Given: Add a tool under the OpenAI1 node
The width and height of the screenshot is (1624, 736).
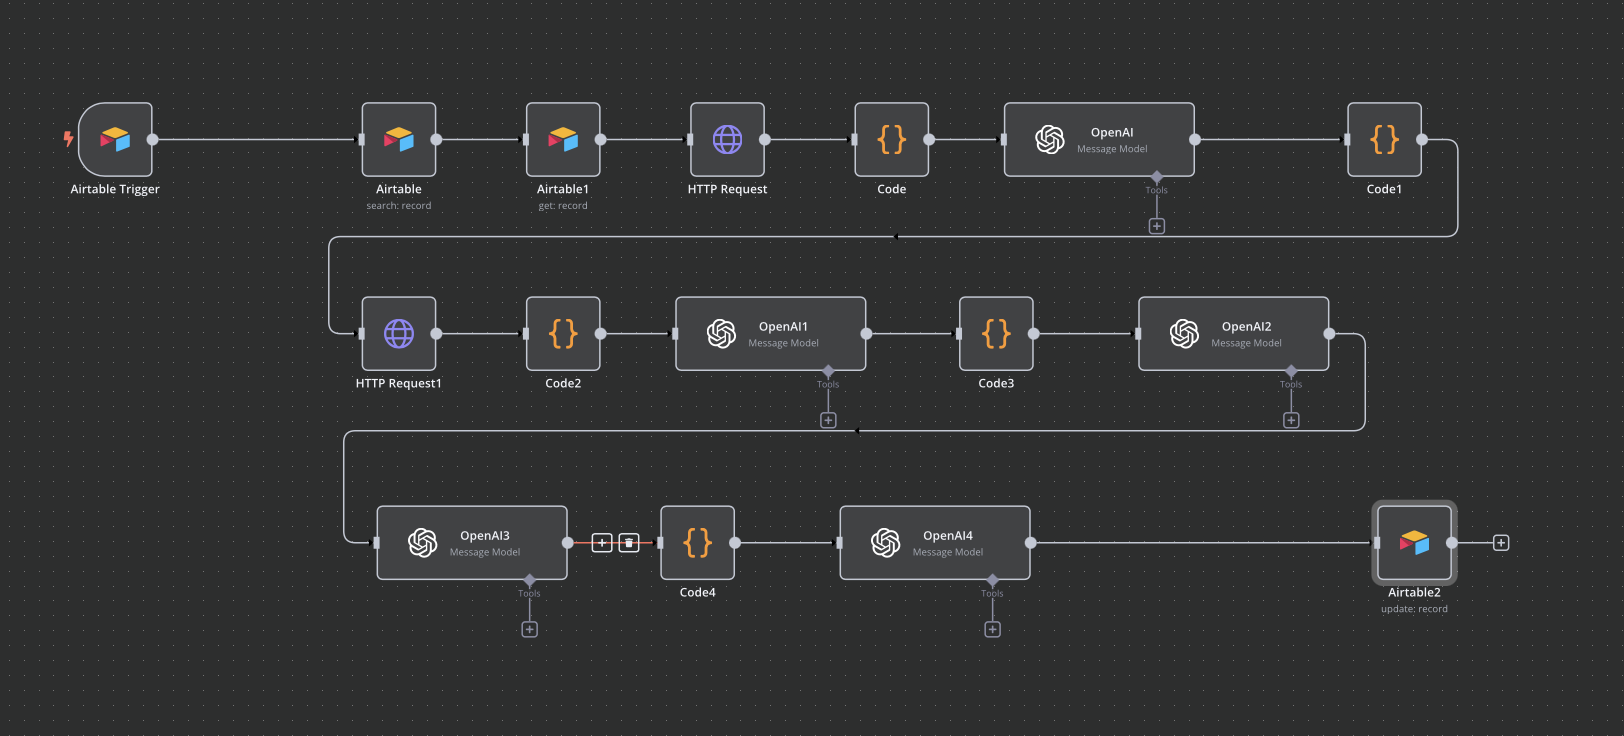Looking at the screenshot, I should [x=828, y=420].
